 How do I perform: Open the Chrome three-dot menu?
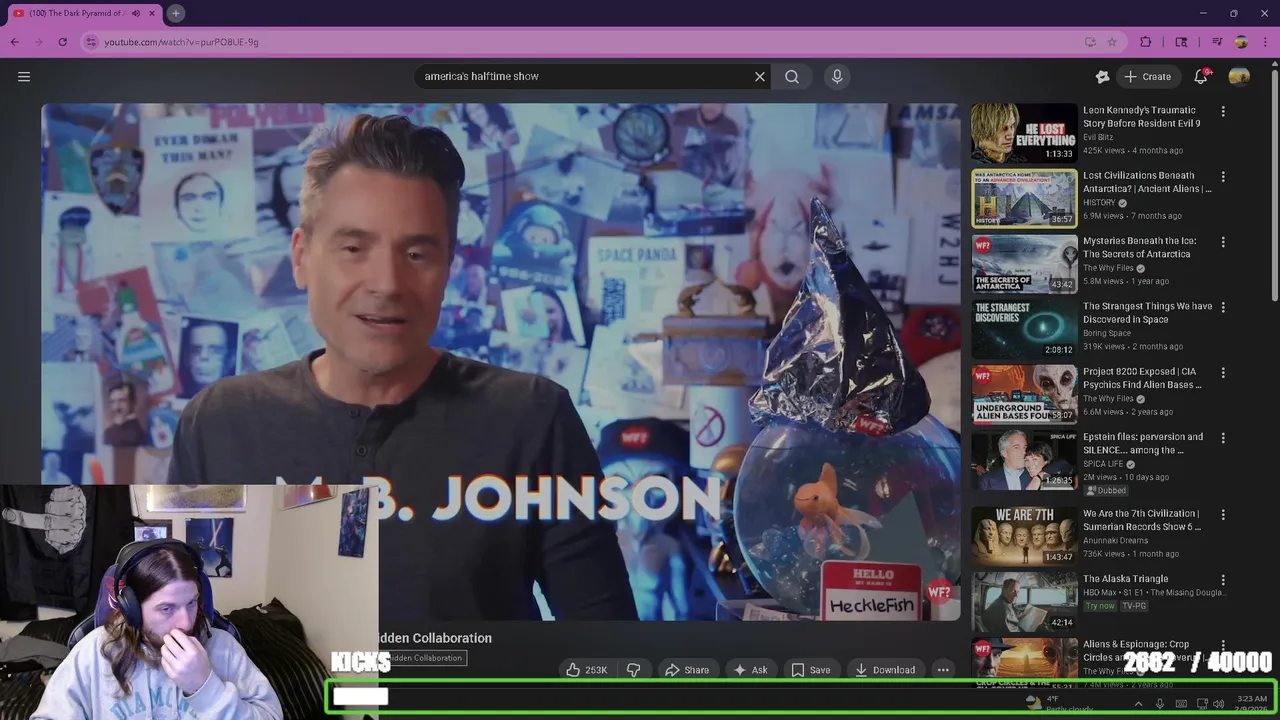pyautogui.click(x=1264, y=42)
